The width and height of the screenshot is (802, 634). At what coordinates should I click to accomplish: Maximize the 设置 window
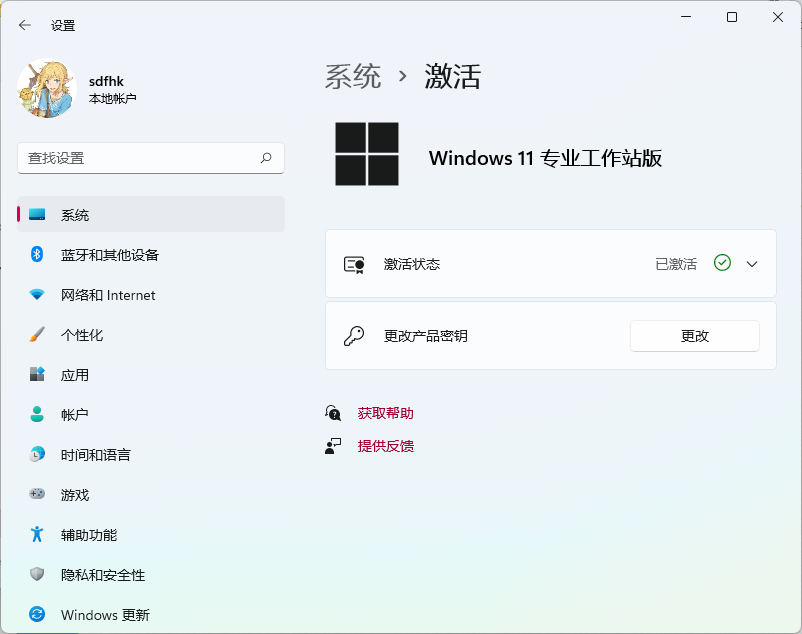pyautogui.click(x=732, y=17)
